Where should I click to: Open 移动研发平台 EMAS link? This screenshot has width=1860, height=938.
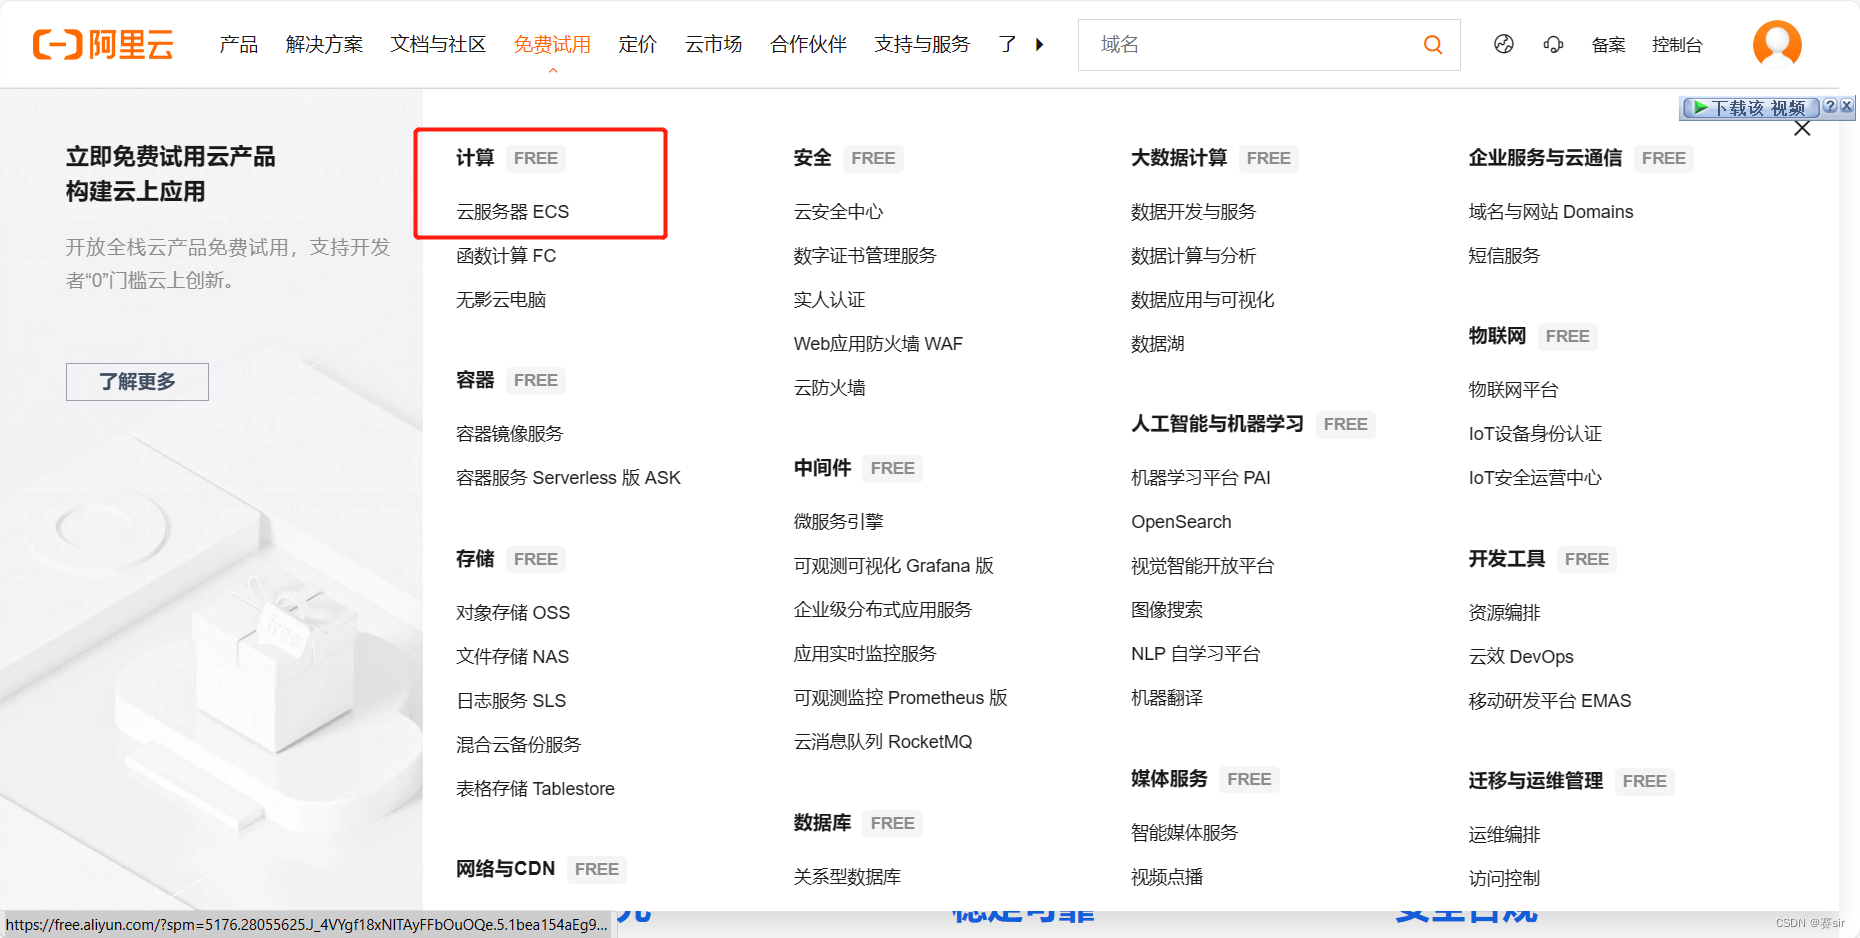click(x=1549, y=700)
